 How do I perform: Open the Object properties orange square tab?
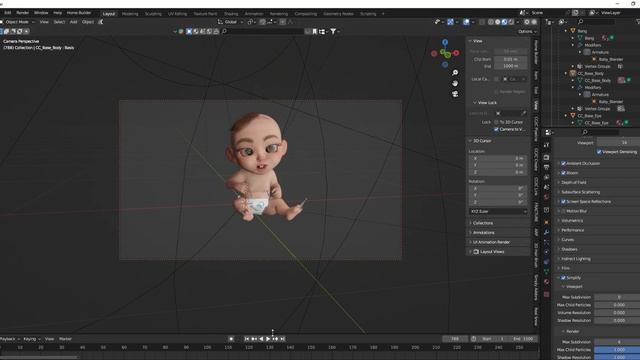click(547, 222)
